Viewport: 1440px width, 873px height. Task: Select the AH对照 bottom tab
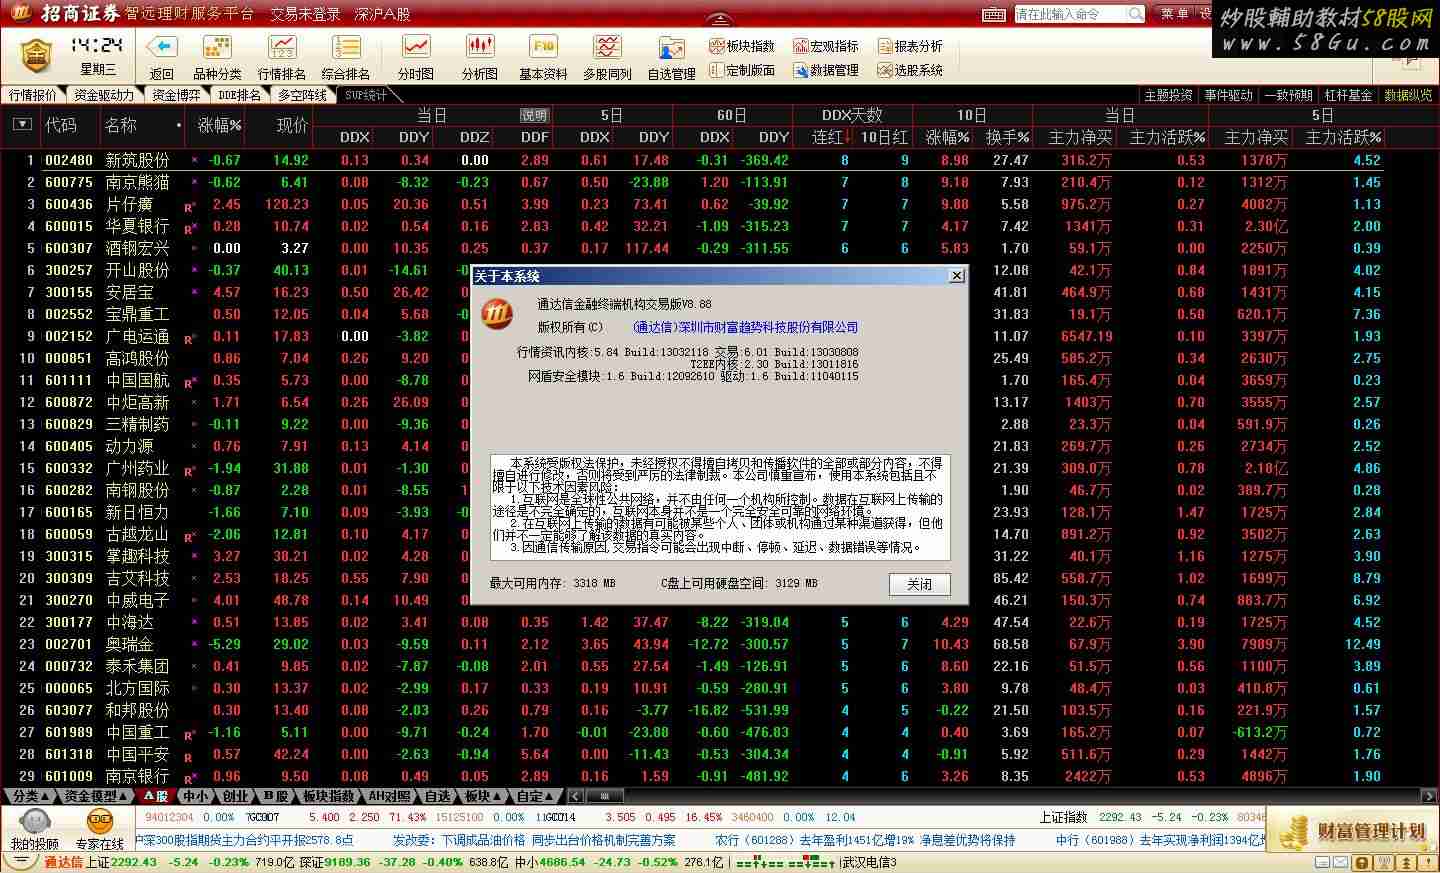(x=390, y=796)
